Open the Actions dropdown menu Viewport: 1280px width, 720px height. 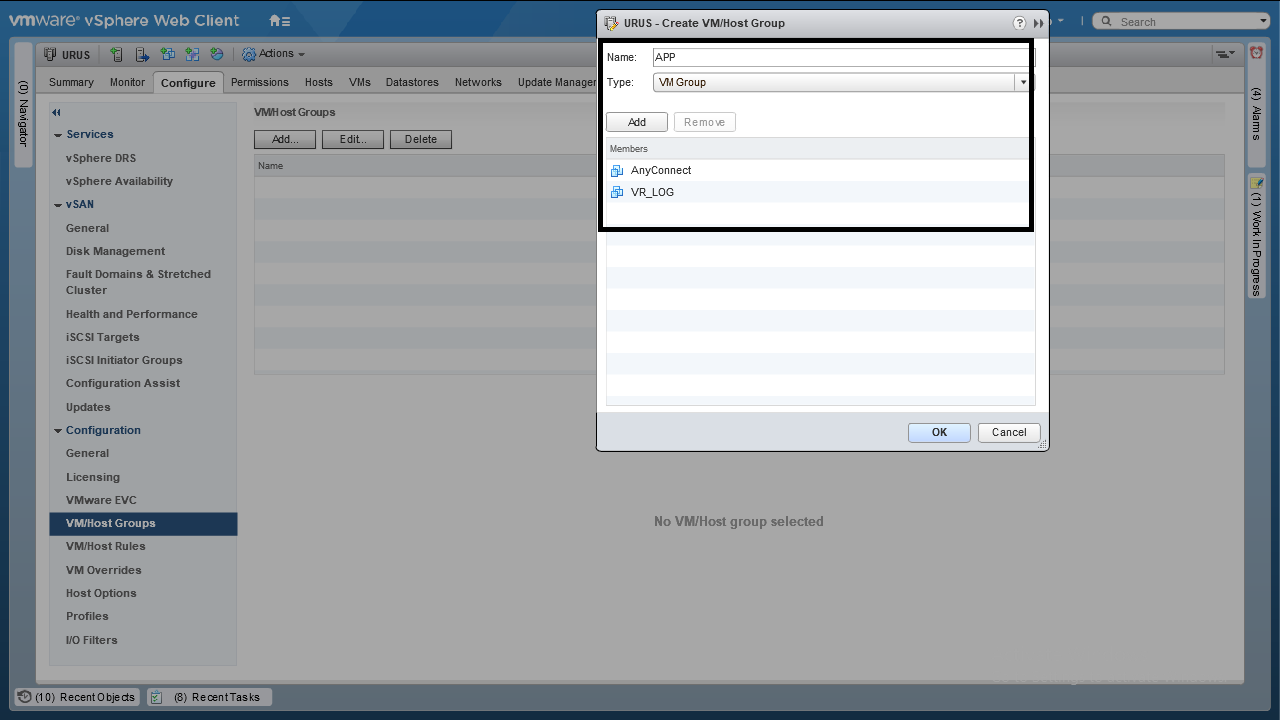[274, 54]
